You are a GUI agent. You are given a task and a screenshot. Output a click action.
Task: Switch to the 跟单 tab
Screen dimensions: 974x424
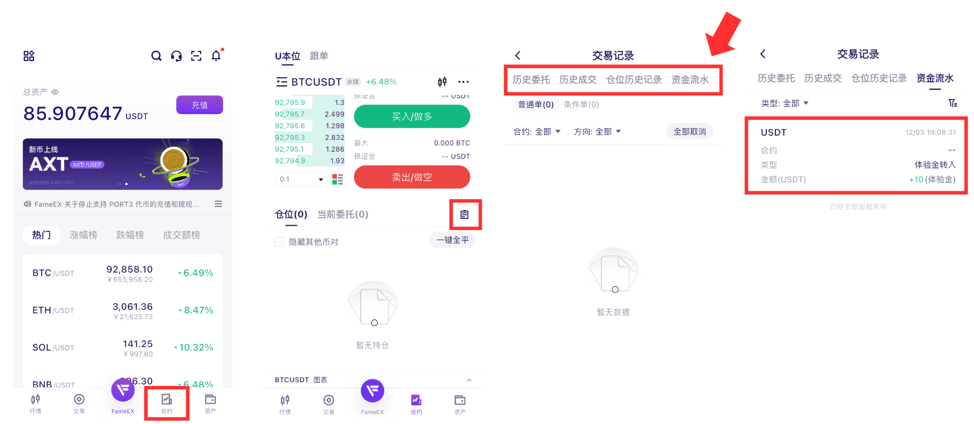coord(319,56)
